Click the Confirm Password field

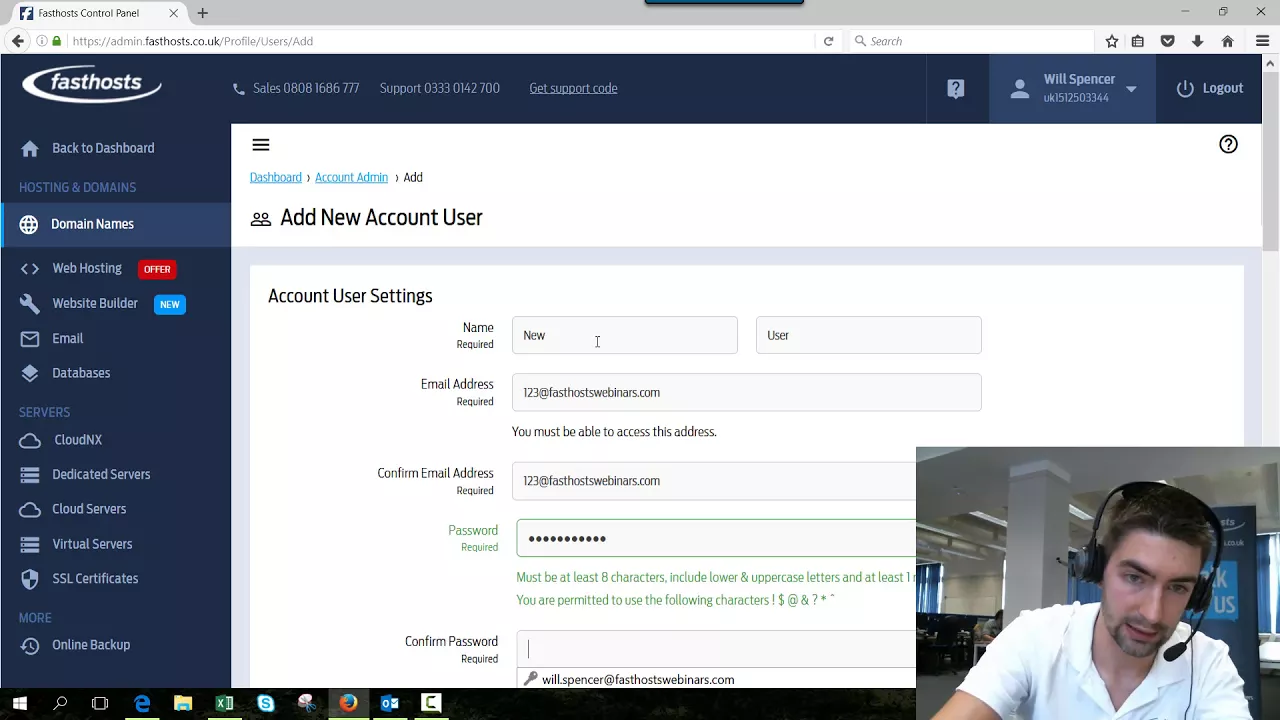(x=716, y=648)
